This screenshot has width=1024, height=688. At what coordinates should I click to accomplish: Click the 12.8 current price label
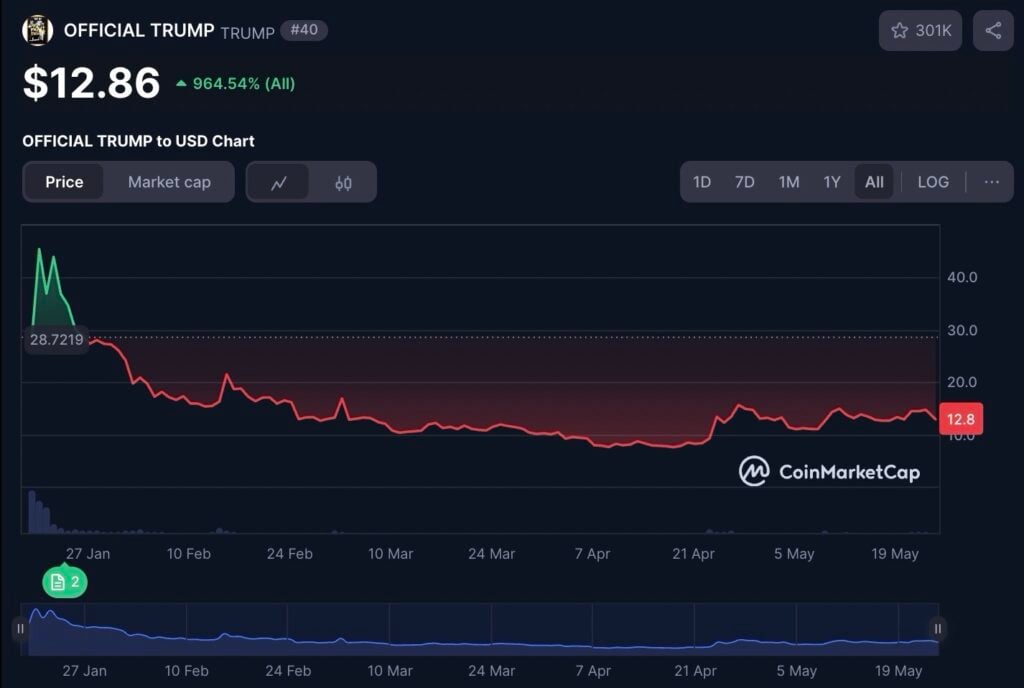(x=961, y=419)
